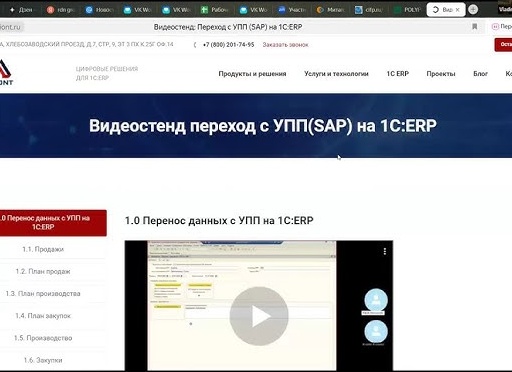The image size is (512, 372).
Task: Play the embedded video
Action: (259, 316)
